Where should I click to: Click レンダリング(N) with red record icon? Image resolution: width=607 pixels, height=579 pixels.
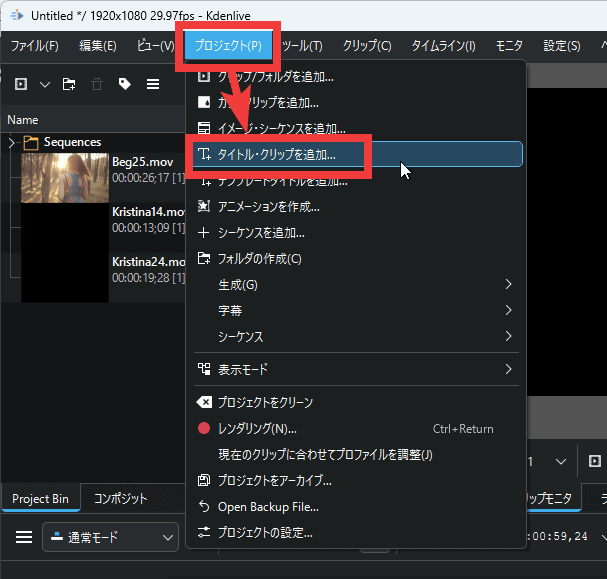[257, 429]
